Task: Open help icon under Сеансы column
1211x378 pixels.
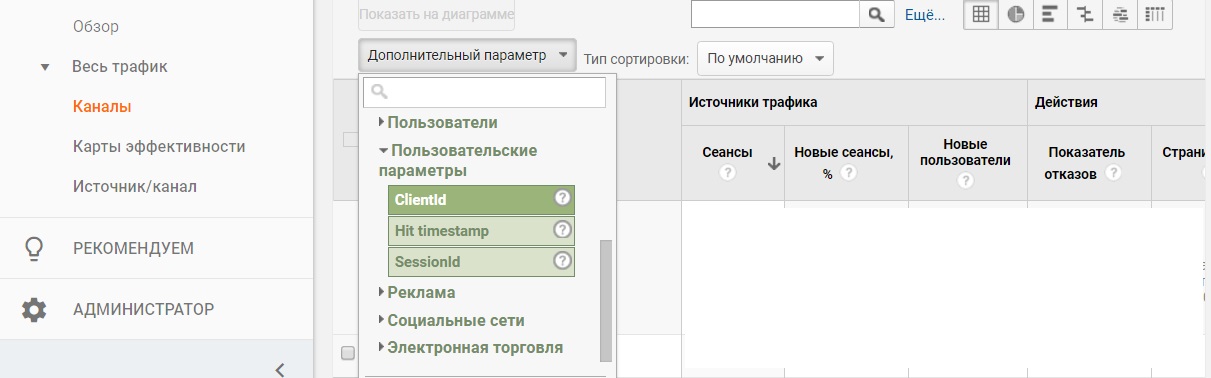Action: (x=727, y=173)
